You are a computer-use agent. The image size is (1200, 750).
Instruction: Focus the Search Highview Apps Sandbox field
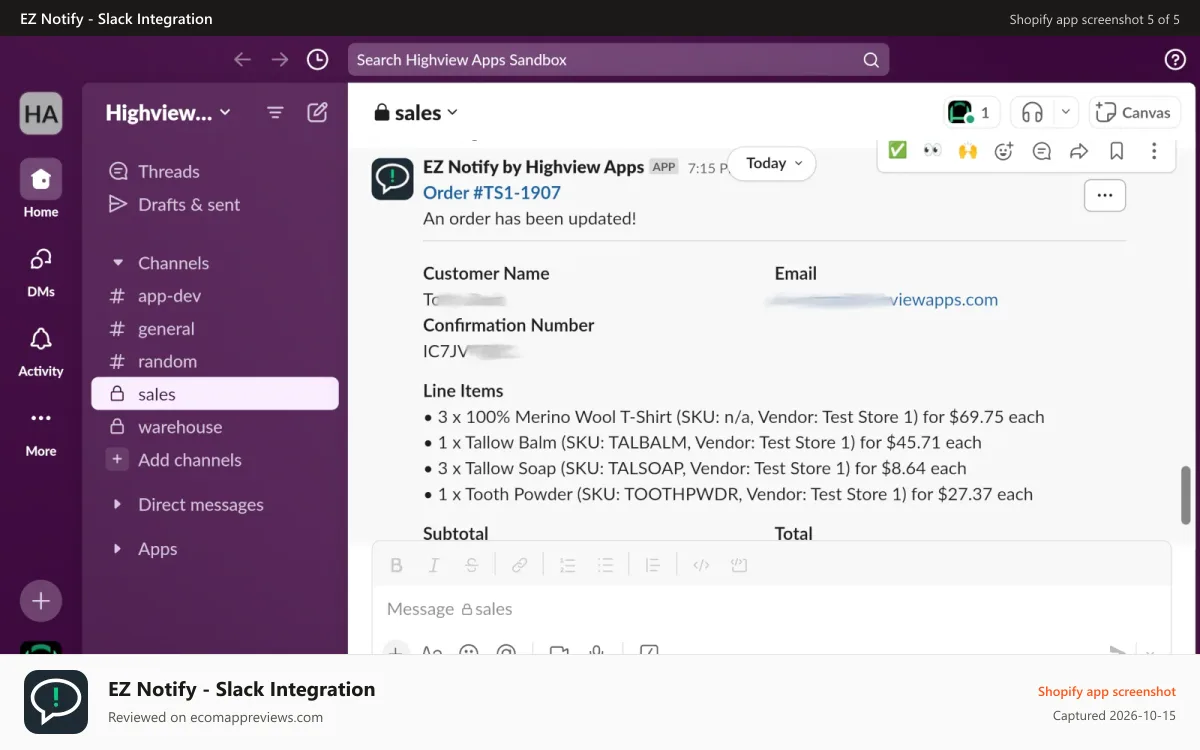pos(618,60)
